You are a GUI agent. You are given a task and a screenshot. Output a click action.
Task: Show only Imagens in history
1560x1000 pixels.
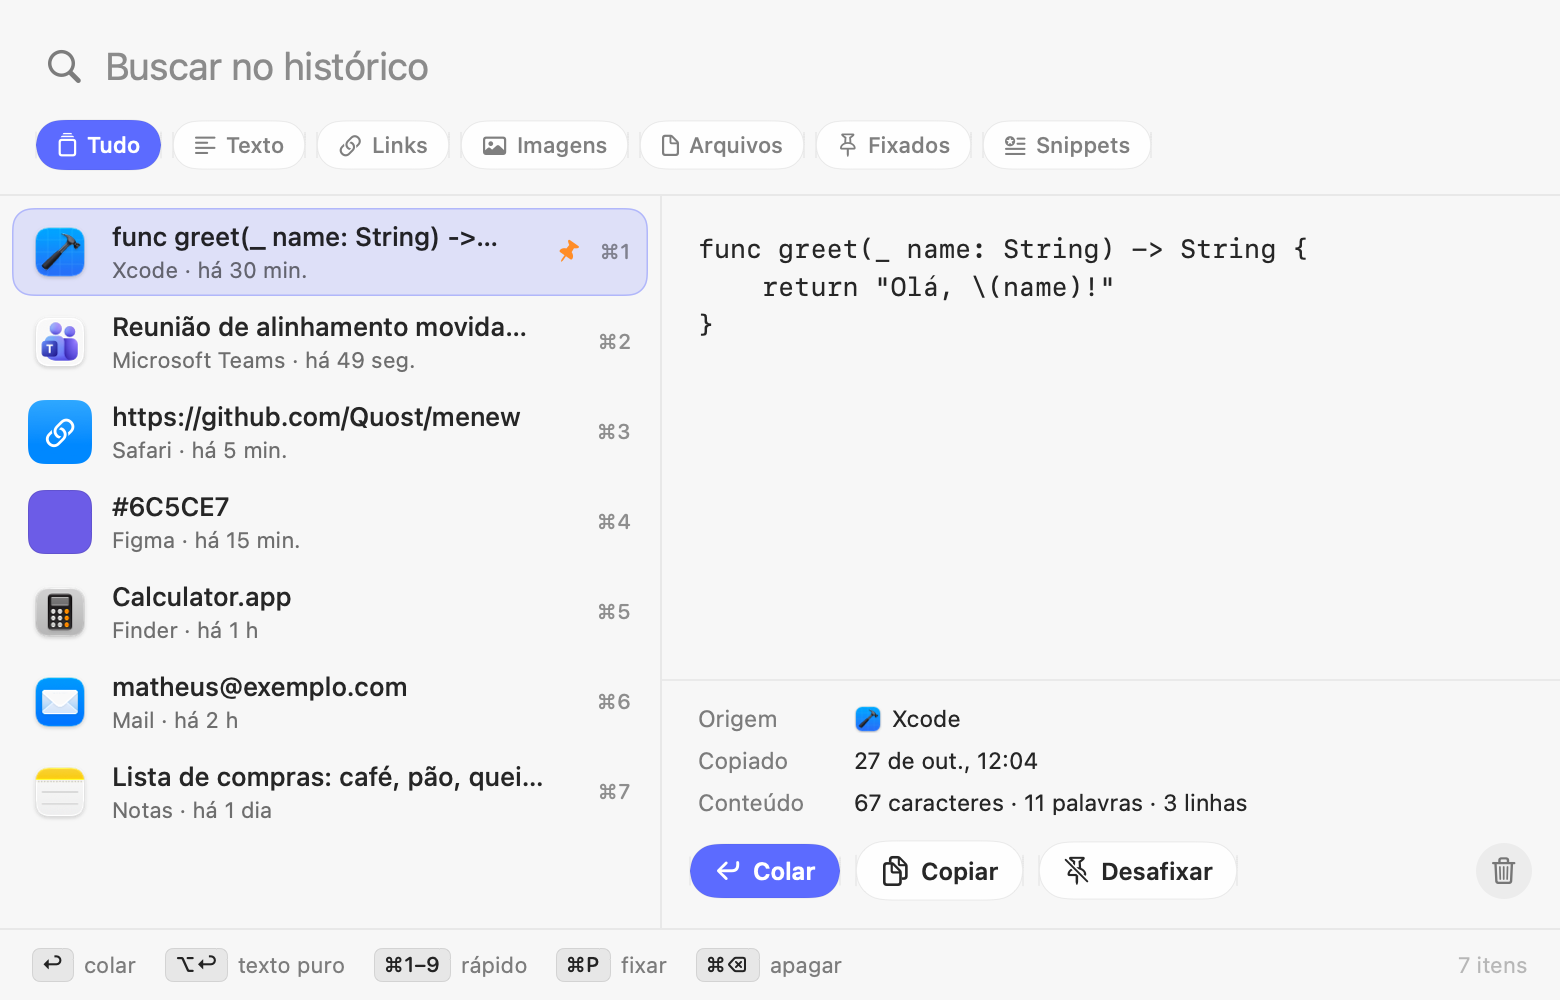(544, 145)
